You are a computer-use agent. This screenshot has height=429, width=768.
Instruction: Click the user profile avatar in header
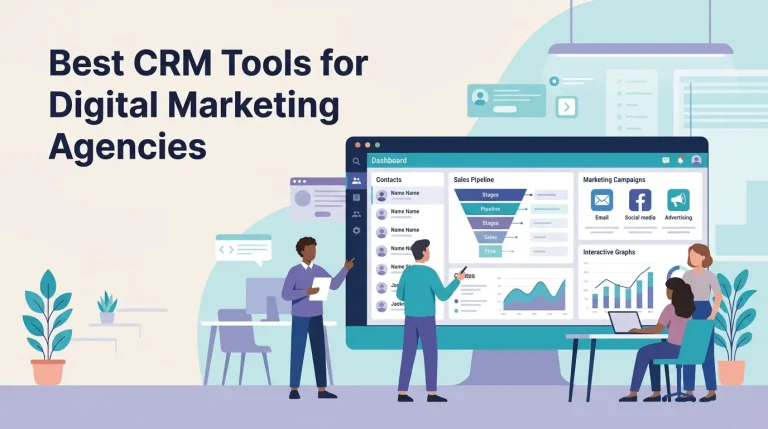pos(696,160)
